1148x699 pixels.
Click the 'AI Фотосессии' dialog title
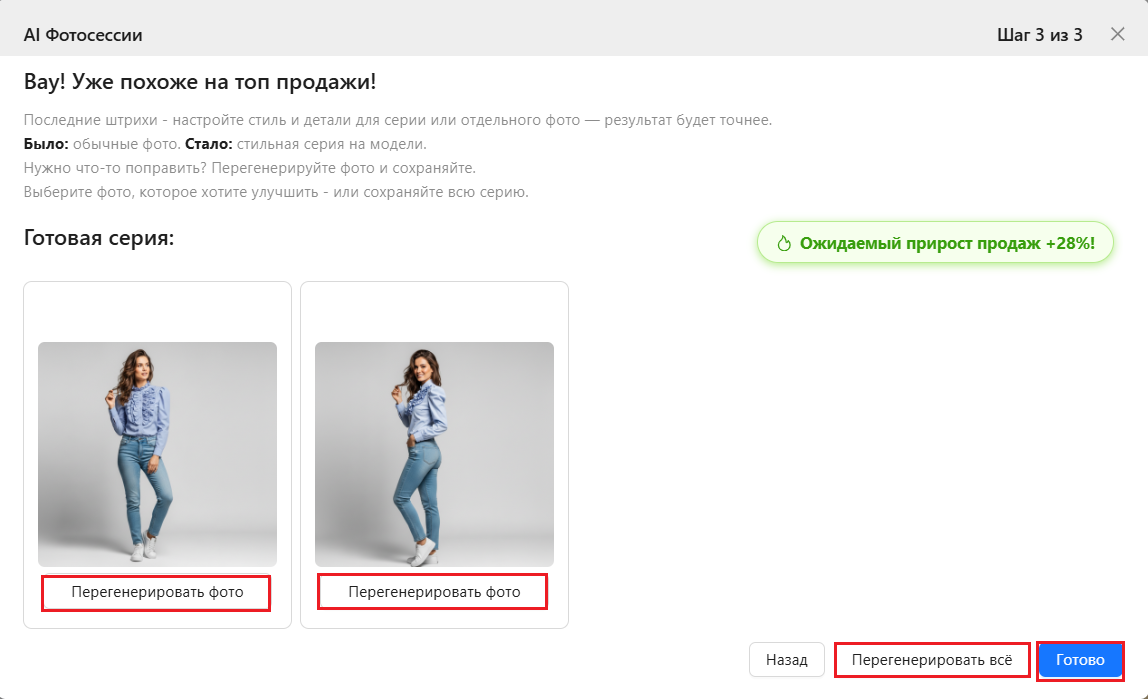click(x=83, y=35)
